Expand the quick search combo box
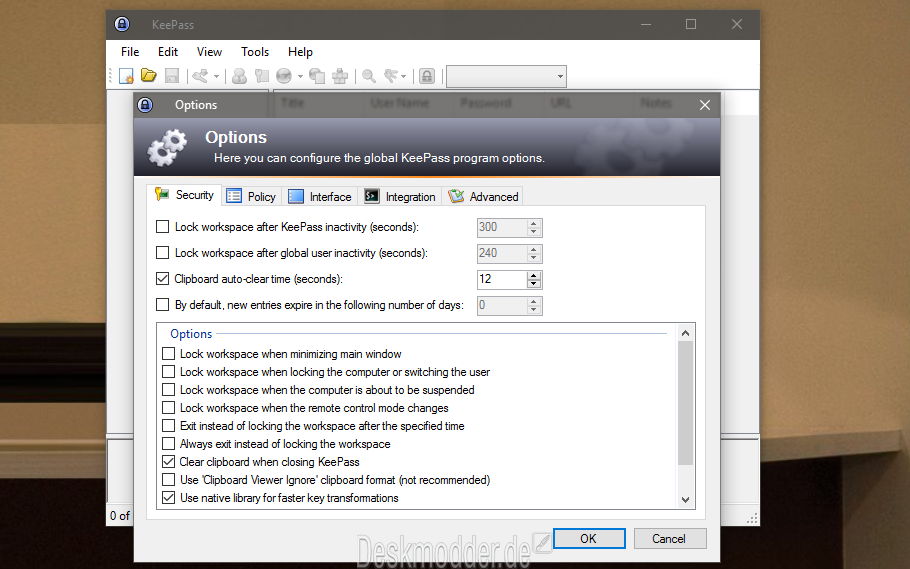The width and height of the screenshot is (910, 569). coord(559,76)
